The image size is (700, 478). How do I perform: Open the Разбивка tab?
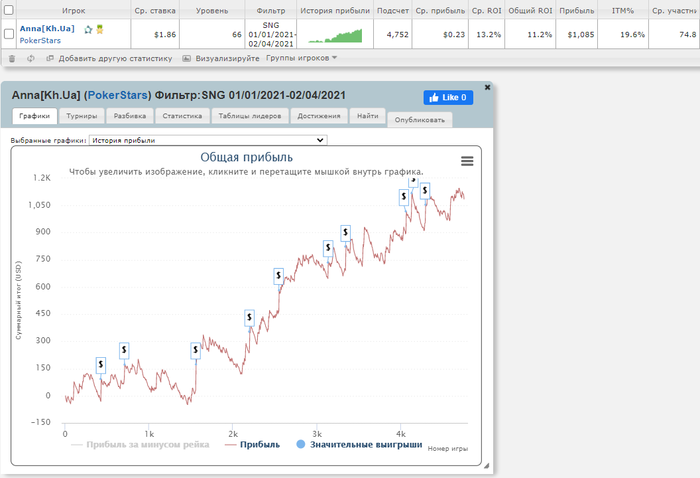[129, 116]
